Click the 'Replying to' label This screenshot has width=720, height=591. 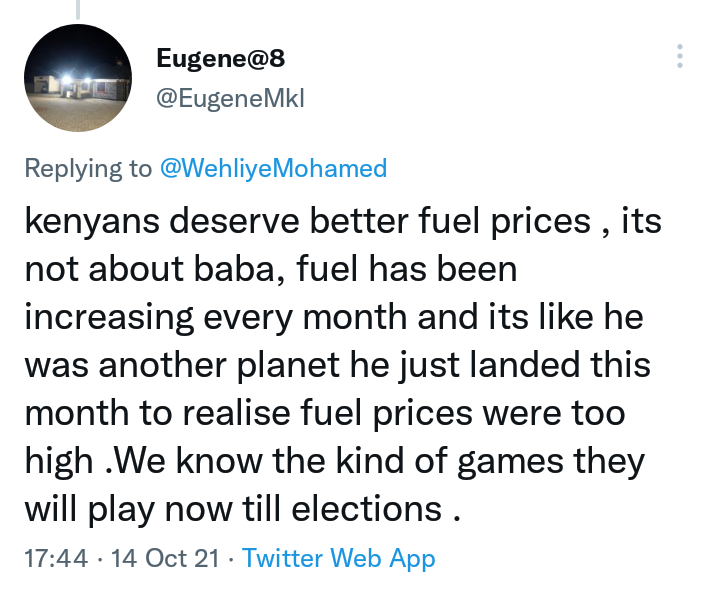(x=88, y=169)
